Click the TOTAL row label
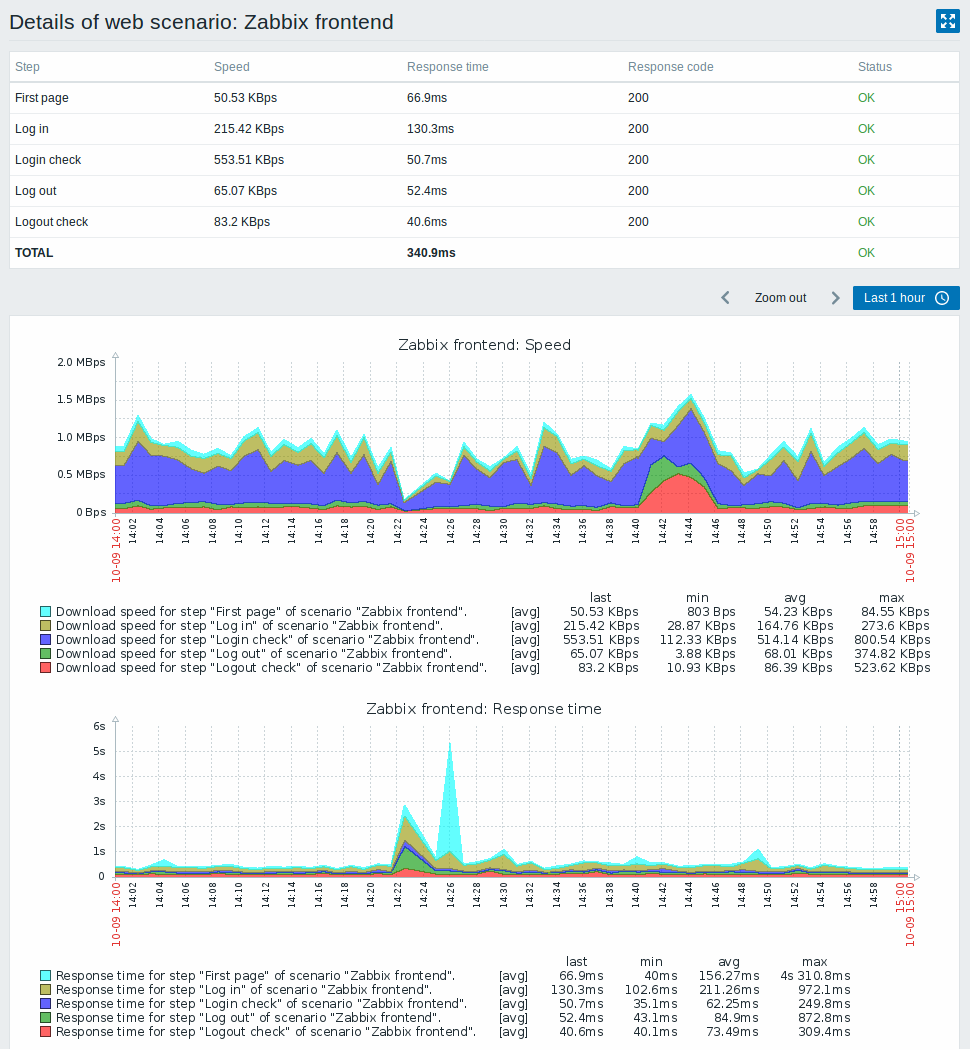The width and height of the screenshot is (970, 1050). coord(33,252)
